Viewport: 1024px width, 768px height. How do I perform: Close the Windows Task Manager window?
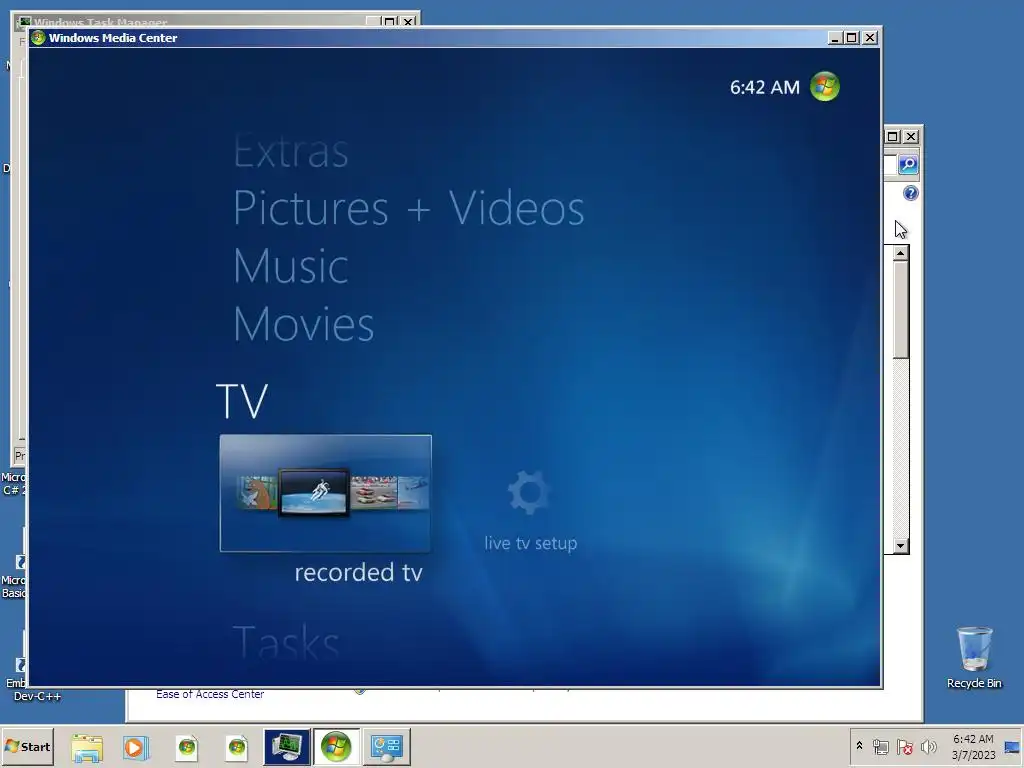(408, 22)
